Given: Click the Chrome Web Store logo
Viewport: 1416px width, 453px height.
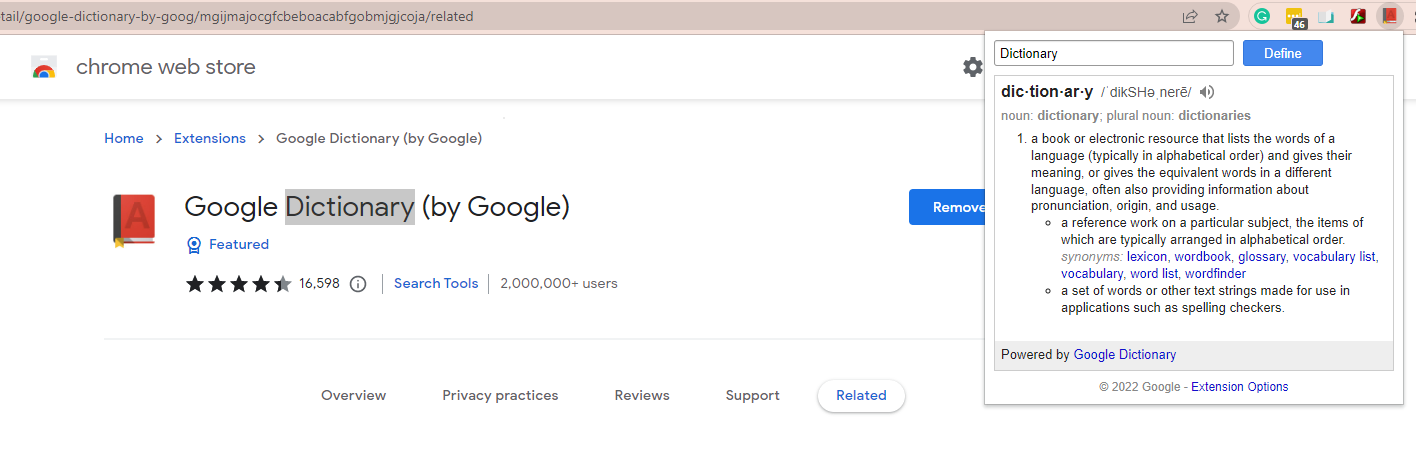Looking at the screenshot, I should coord(43,68).
